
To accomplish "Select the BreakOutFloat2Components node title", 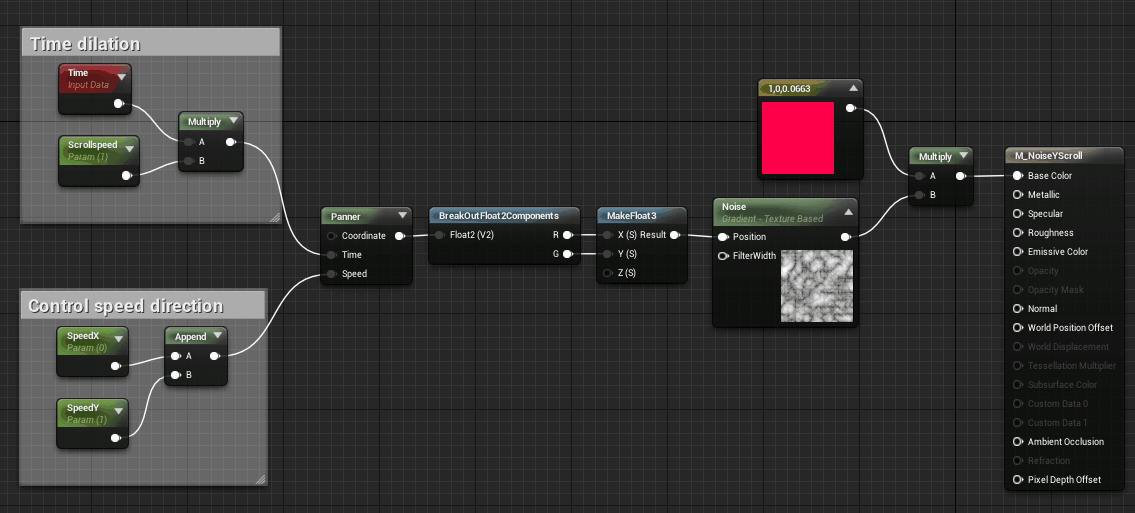I will pyautogui.click(x=499, y=216).
